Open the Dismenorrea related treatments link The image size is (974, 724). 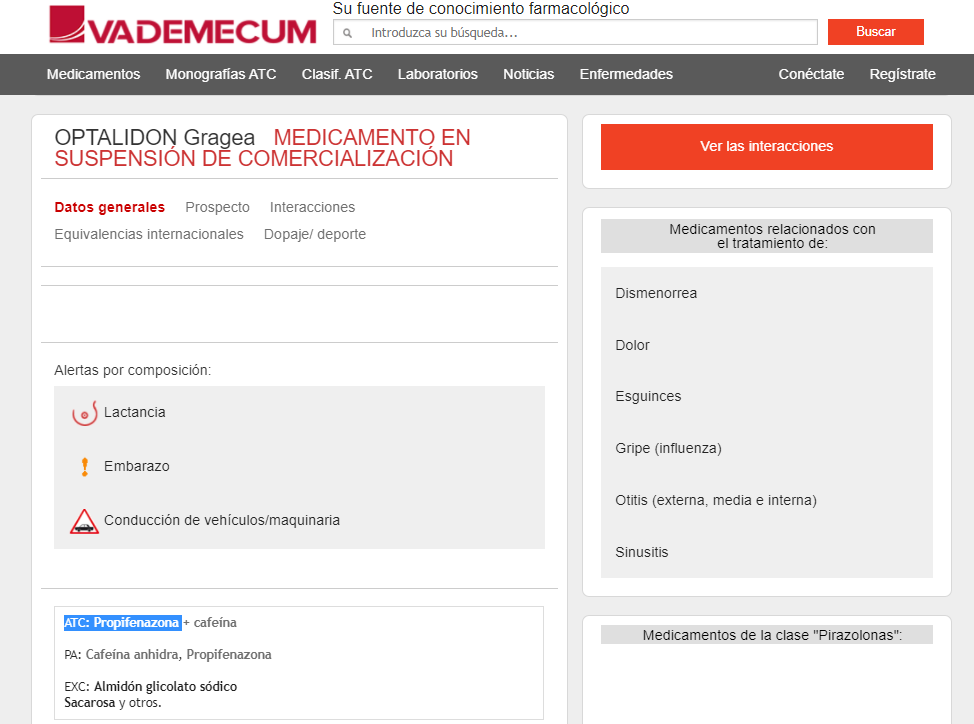656,293
